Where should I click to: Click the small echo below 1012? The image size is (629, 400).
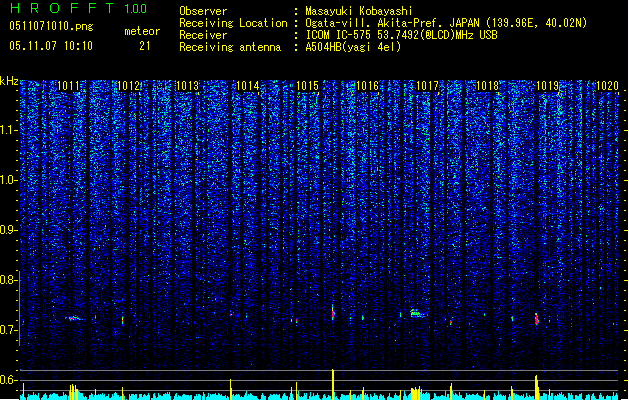pos(123,321)
